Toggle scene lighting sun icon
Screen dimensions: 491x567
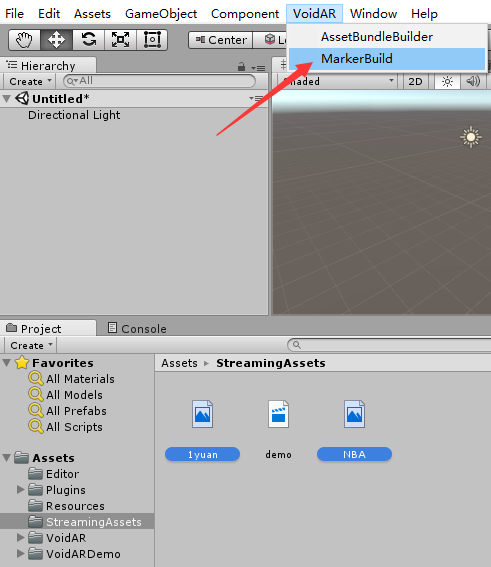point(447,82)
